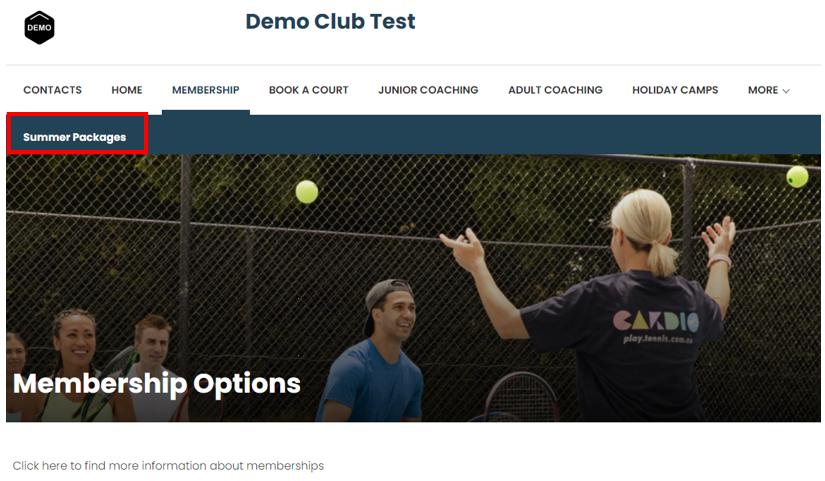Go to the HOME page
This screenshot has height=481, width=825.
point(127,90)
